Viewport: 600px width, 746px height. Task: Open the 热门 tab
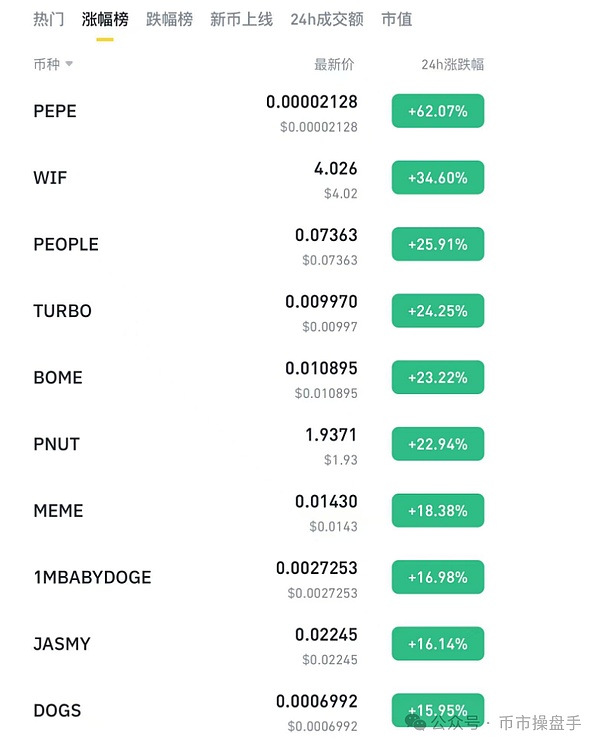[x=49, y=19]
